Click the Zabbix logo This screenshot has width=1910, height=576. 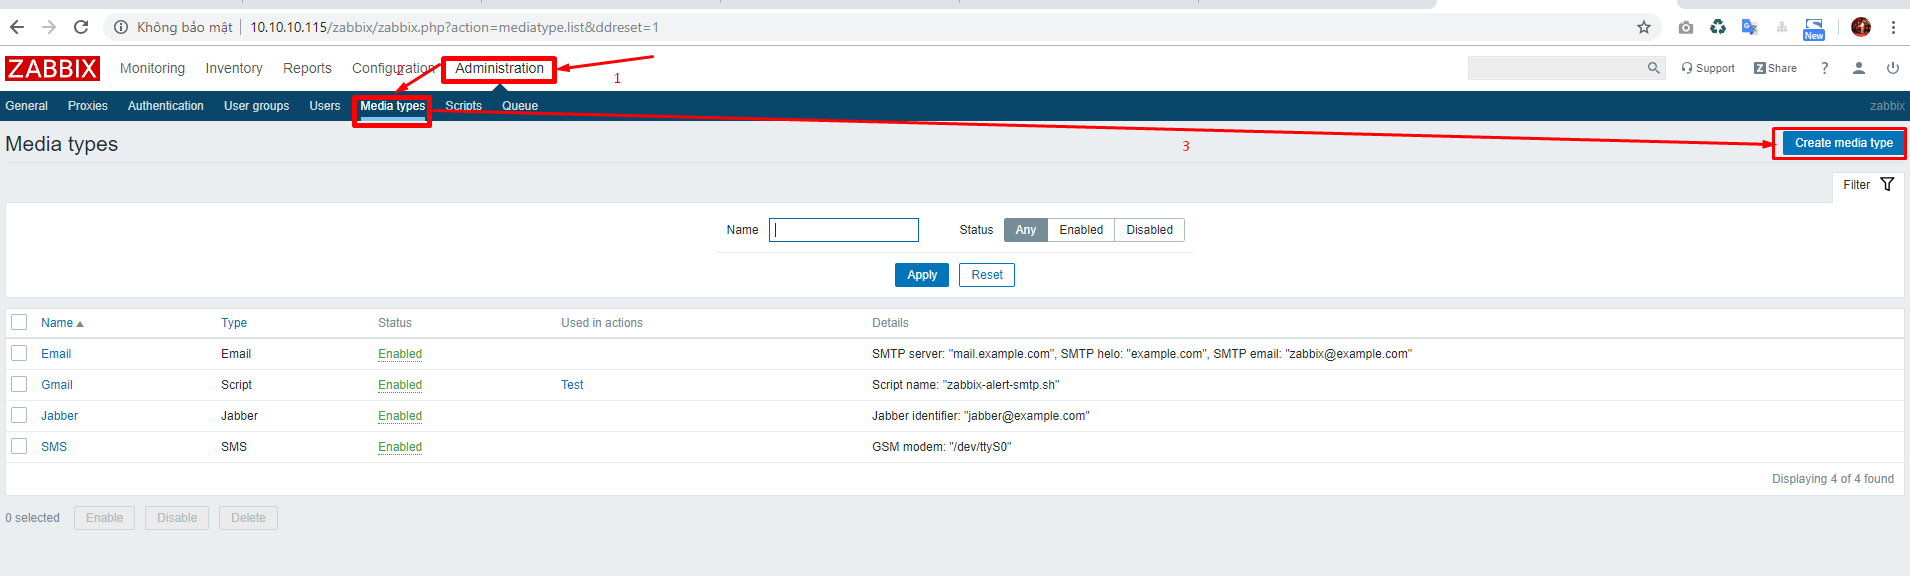click(52, 68)
